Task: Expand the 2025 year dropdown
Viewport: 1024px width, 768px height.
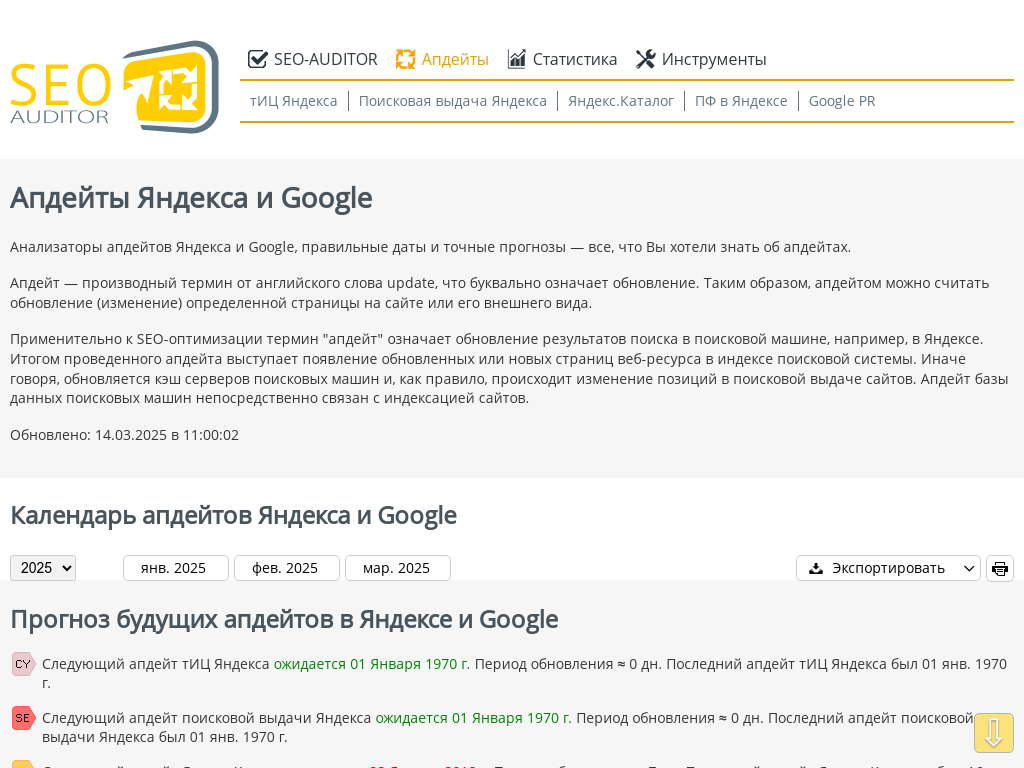Action: click(x=43, y=568)
